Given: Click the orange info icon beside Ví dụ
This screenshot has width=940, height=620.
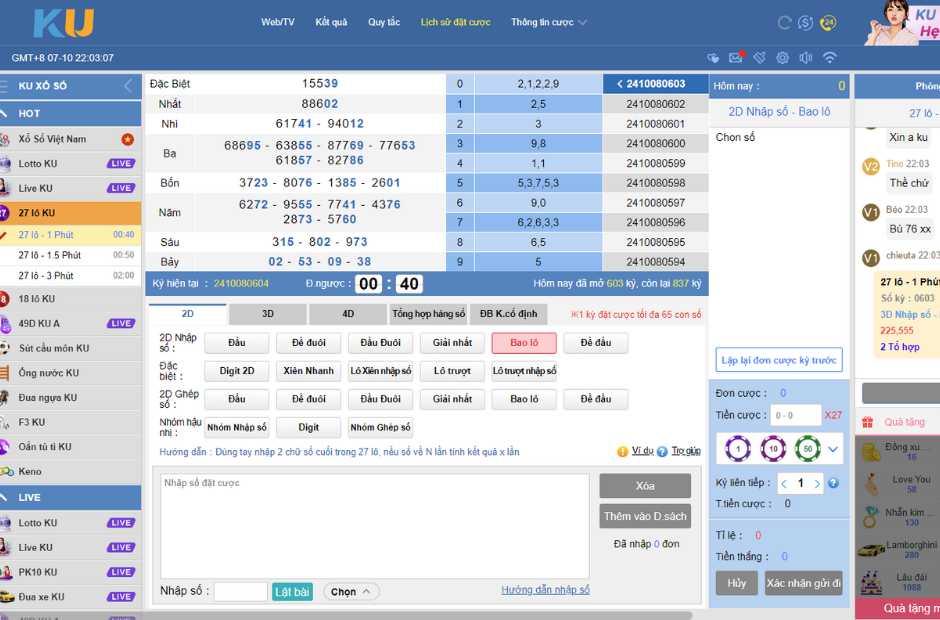Looking at the screenshot, I should (622, 452).
